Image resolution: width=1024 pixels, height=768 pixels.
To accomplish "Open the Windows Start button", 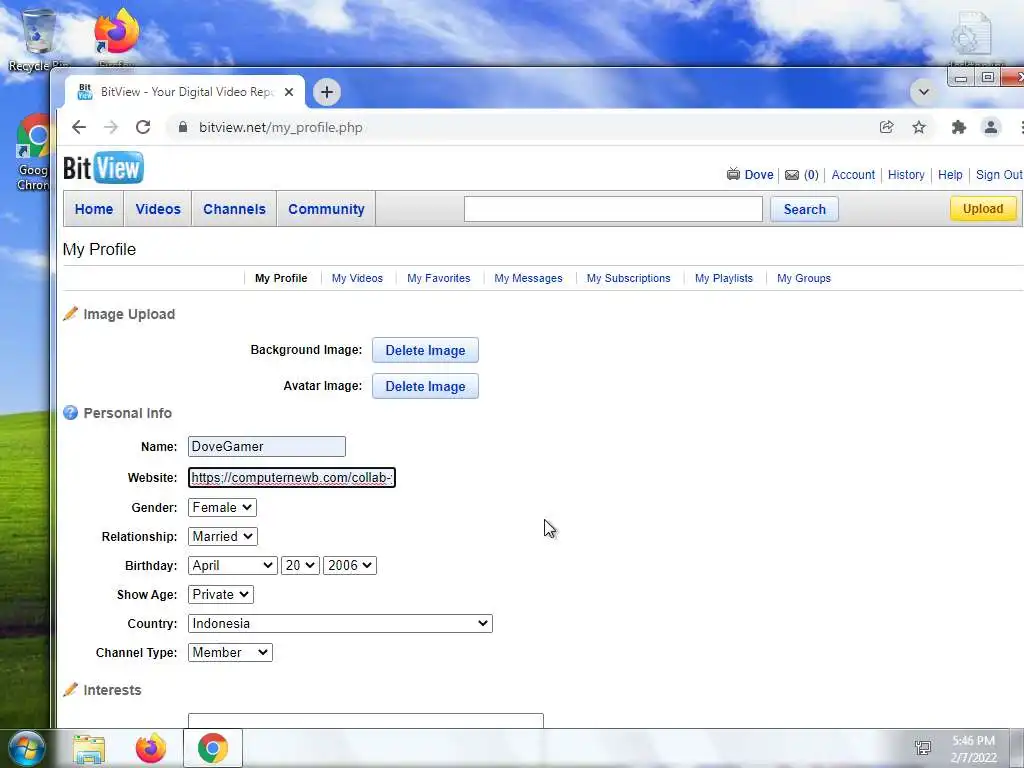I will coord(25,748).
